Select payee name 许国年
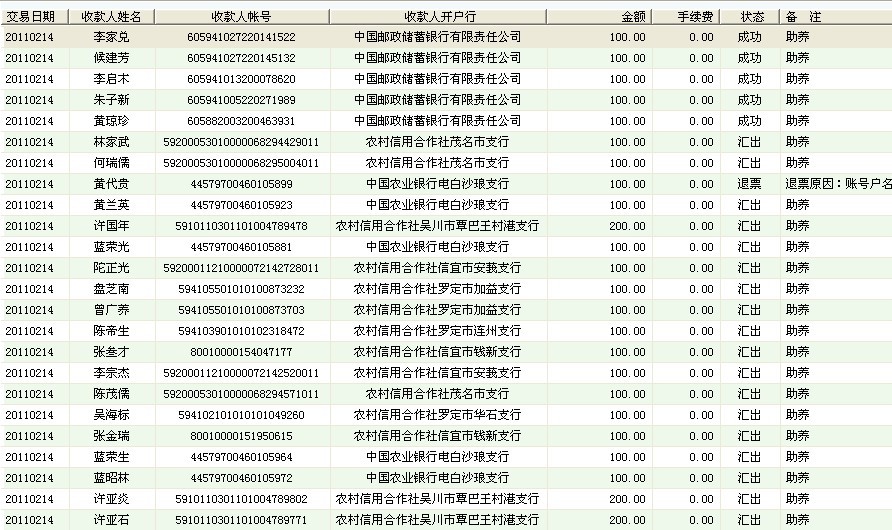 112,226
